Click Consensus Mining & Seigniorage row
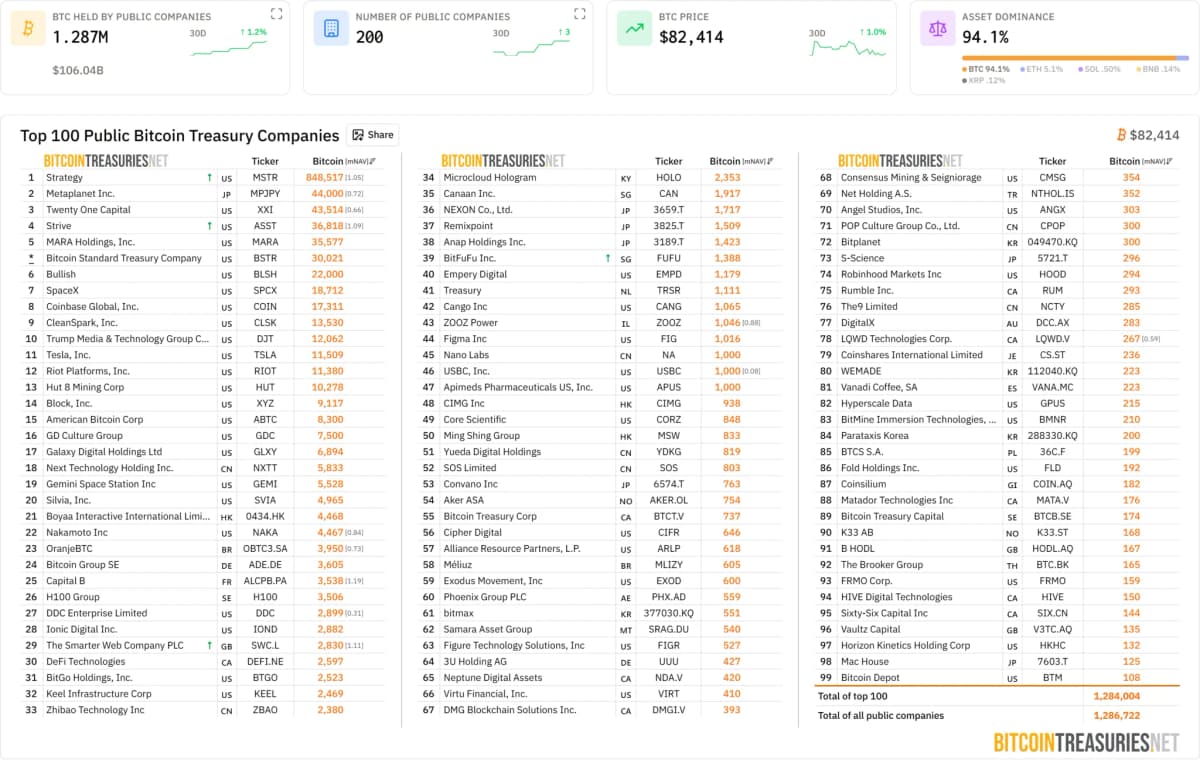 point(997,177)
